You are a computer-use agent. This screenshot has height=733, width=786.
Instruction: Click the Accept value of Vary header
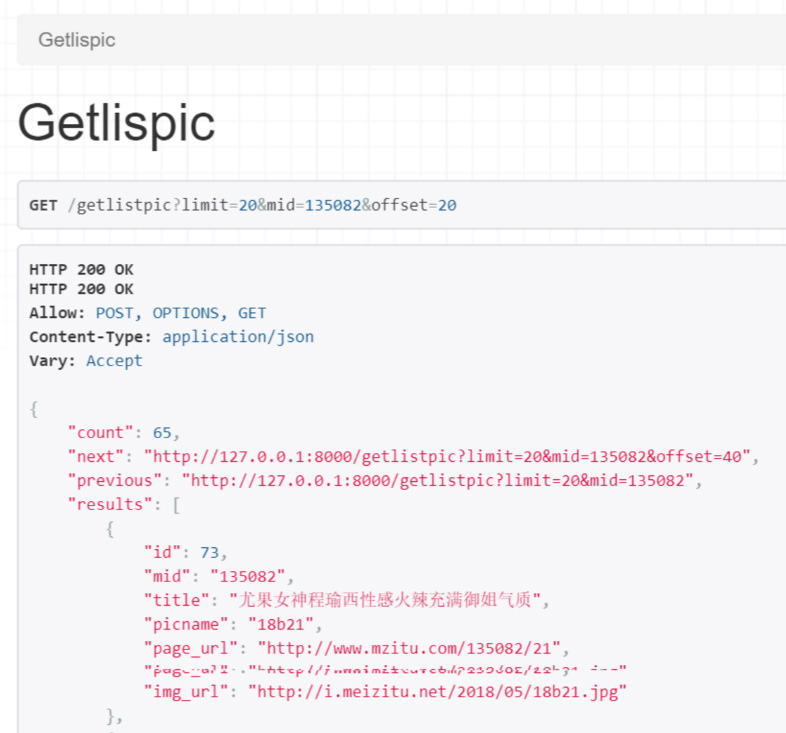tap(114, 361)
